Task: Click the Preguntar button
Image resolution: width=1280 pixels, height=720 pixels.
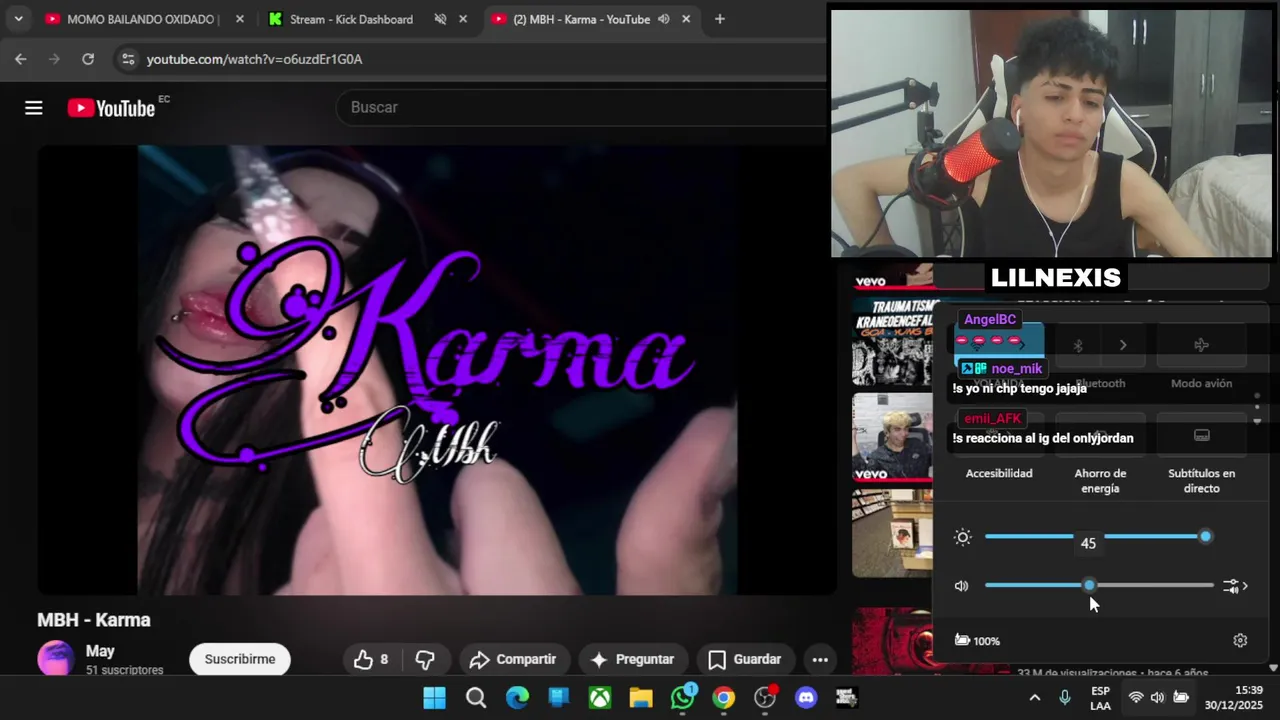Action: point(632,659)
